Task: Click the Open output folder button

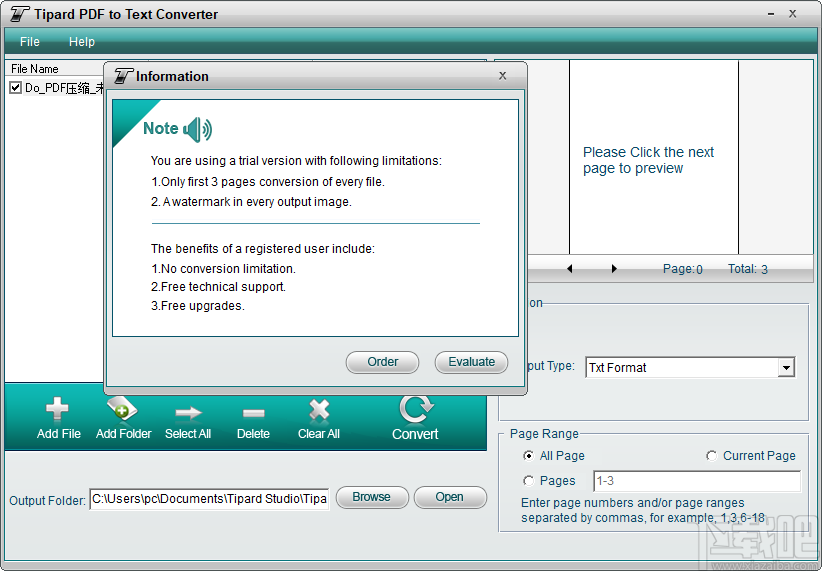Action: point(450,497)
